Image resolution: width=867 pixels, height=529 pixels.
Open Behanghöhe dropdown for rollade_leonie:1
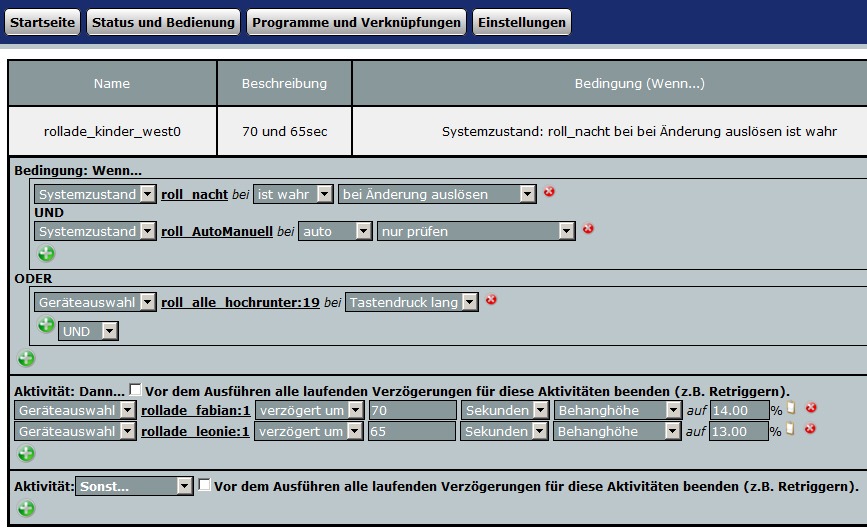[617, 431]
